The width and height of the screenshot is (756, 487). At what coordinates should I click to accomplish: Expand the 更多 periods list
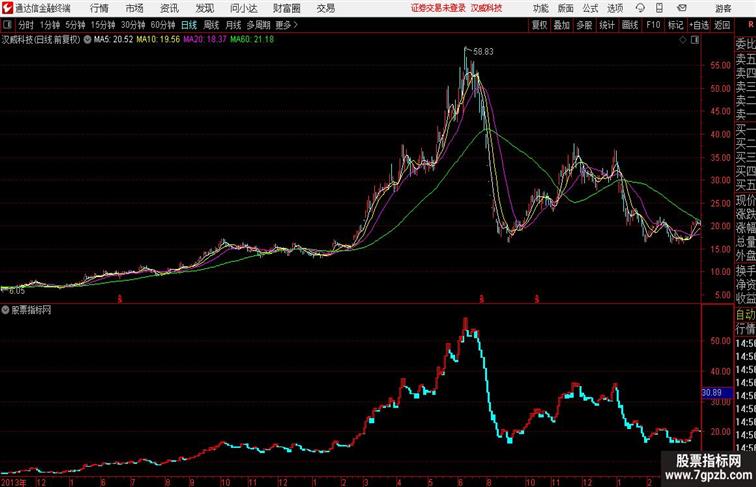[x=286, y=25]
